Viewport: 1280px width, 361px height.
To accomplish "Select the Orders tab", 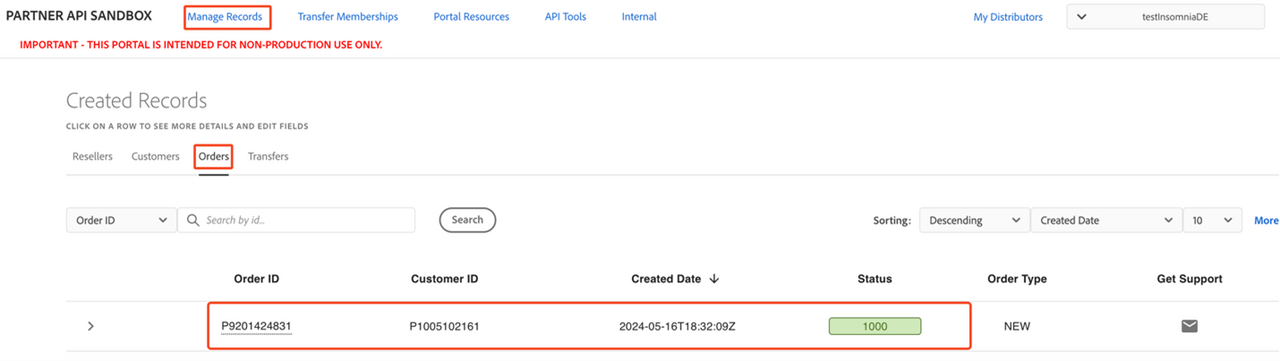I will tap(213, 157).
